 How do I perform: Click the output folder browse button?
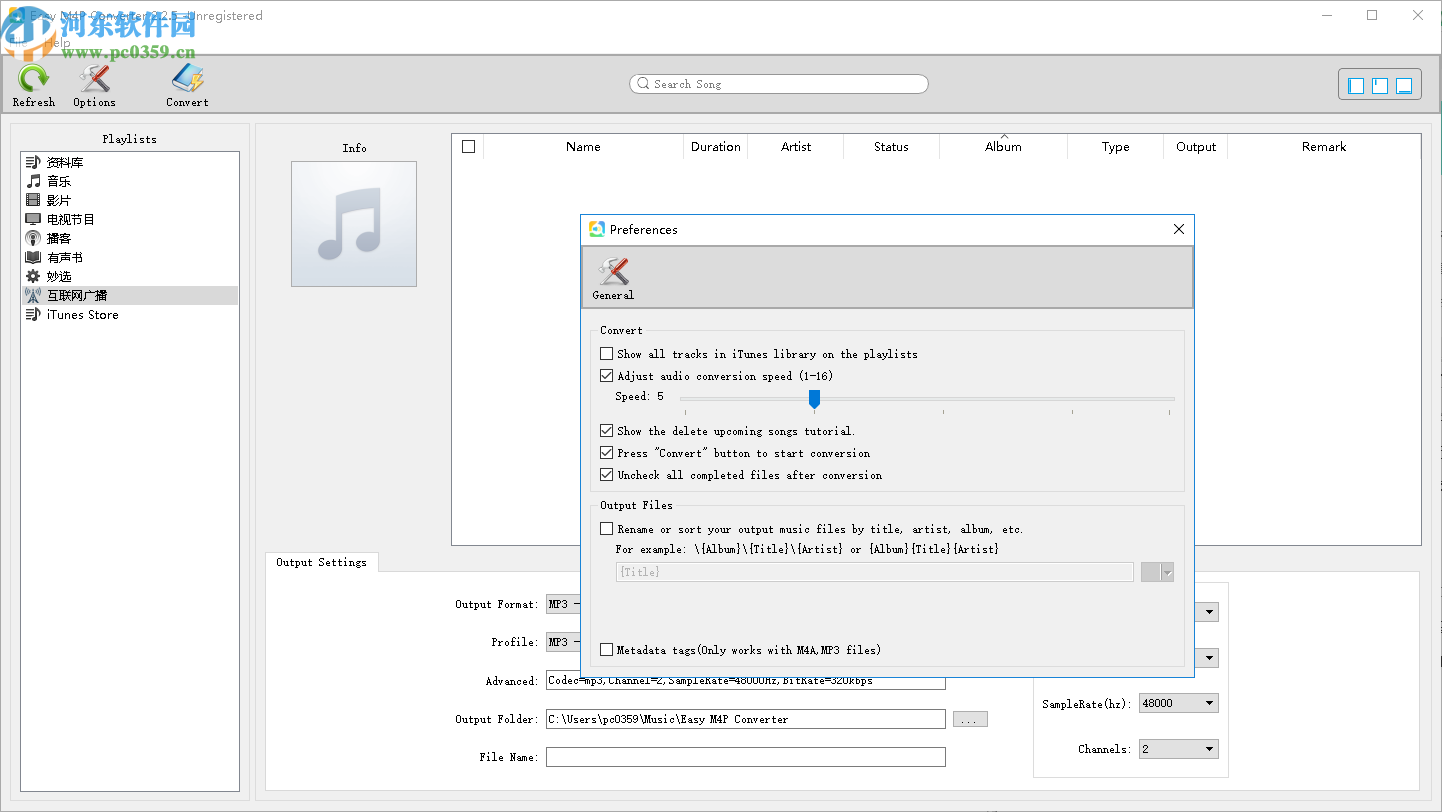pos(969,718)
